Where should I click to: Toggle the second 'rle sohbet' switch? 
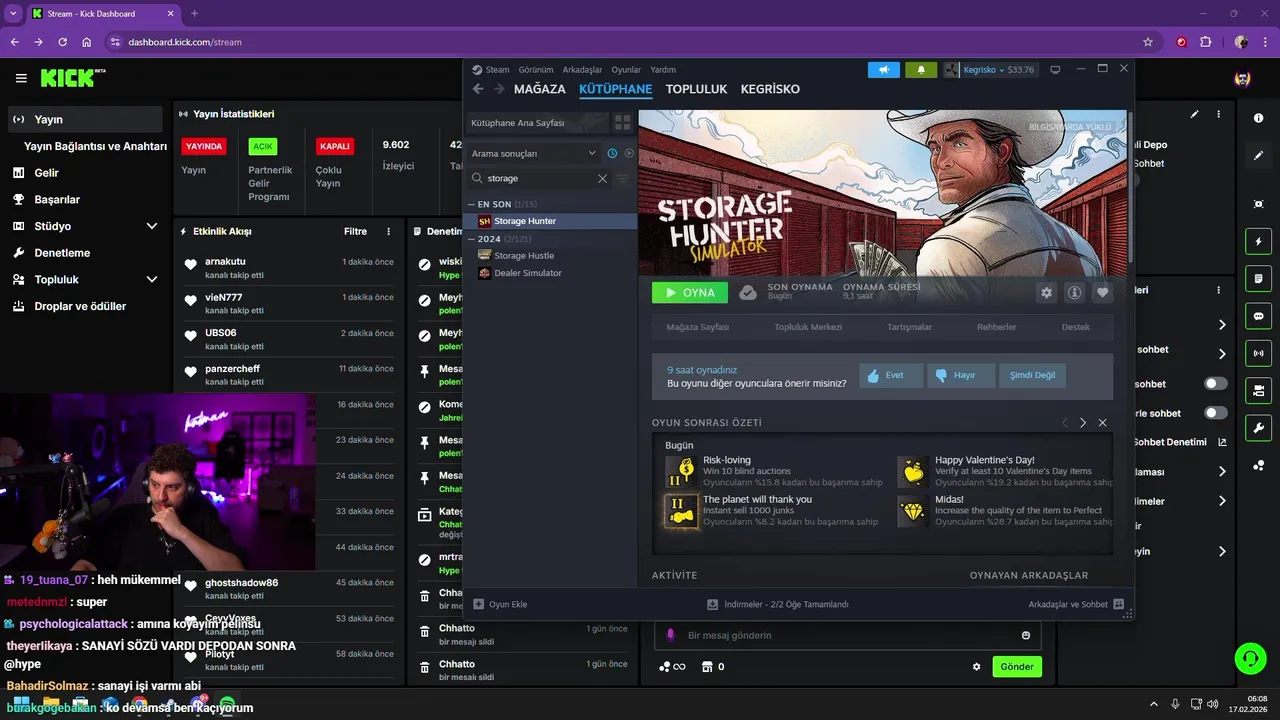(1216, 413)
